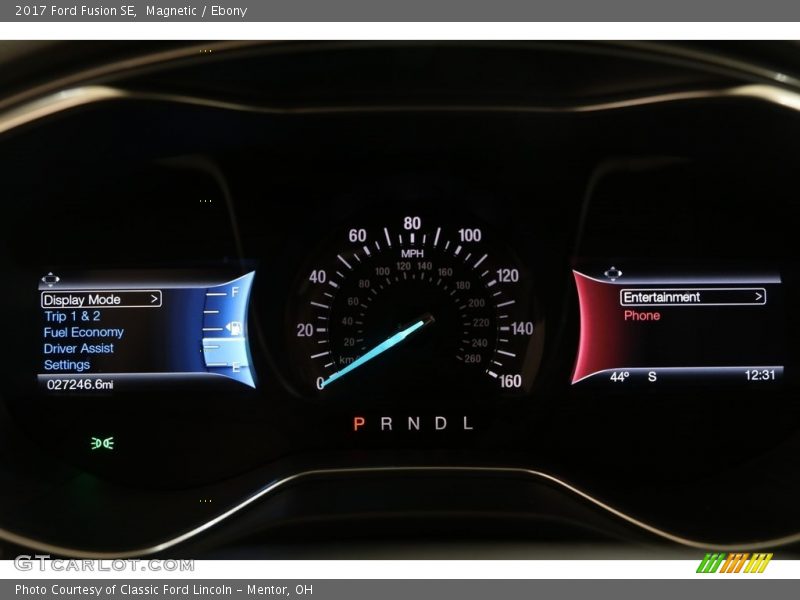
Task: Choose Settings in the left display menu
Action: tap(67, 365)
